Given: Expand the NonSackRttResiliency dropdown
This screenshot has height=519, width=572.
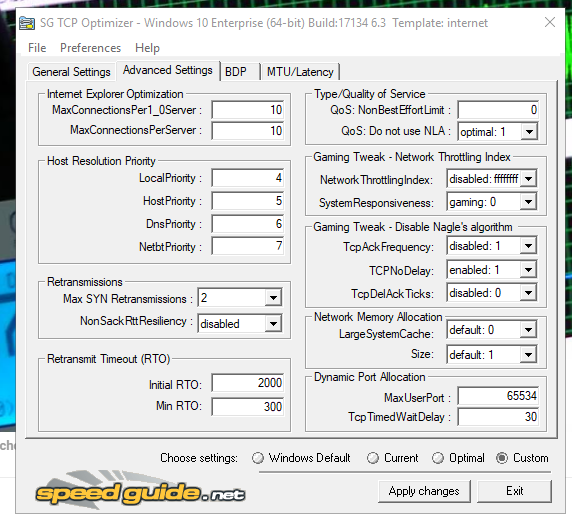Looking at the screenshot, I should [273, 324].
